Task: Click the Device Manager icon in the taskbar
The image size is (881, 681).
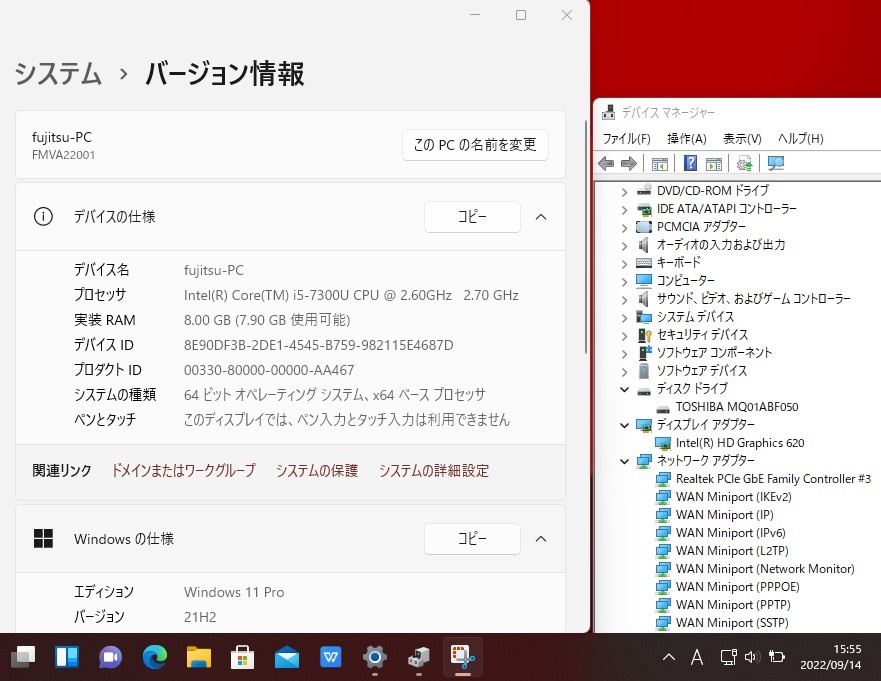Action: [419, 656]
